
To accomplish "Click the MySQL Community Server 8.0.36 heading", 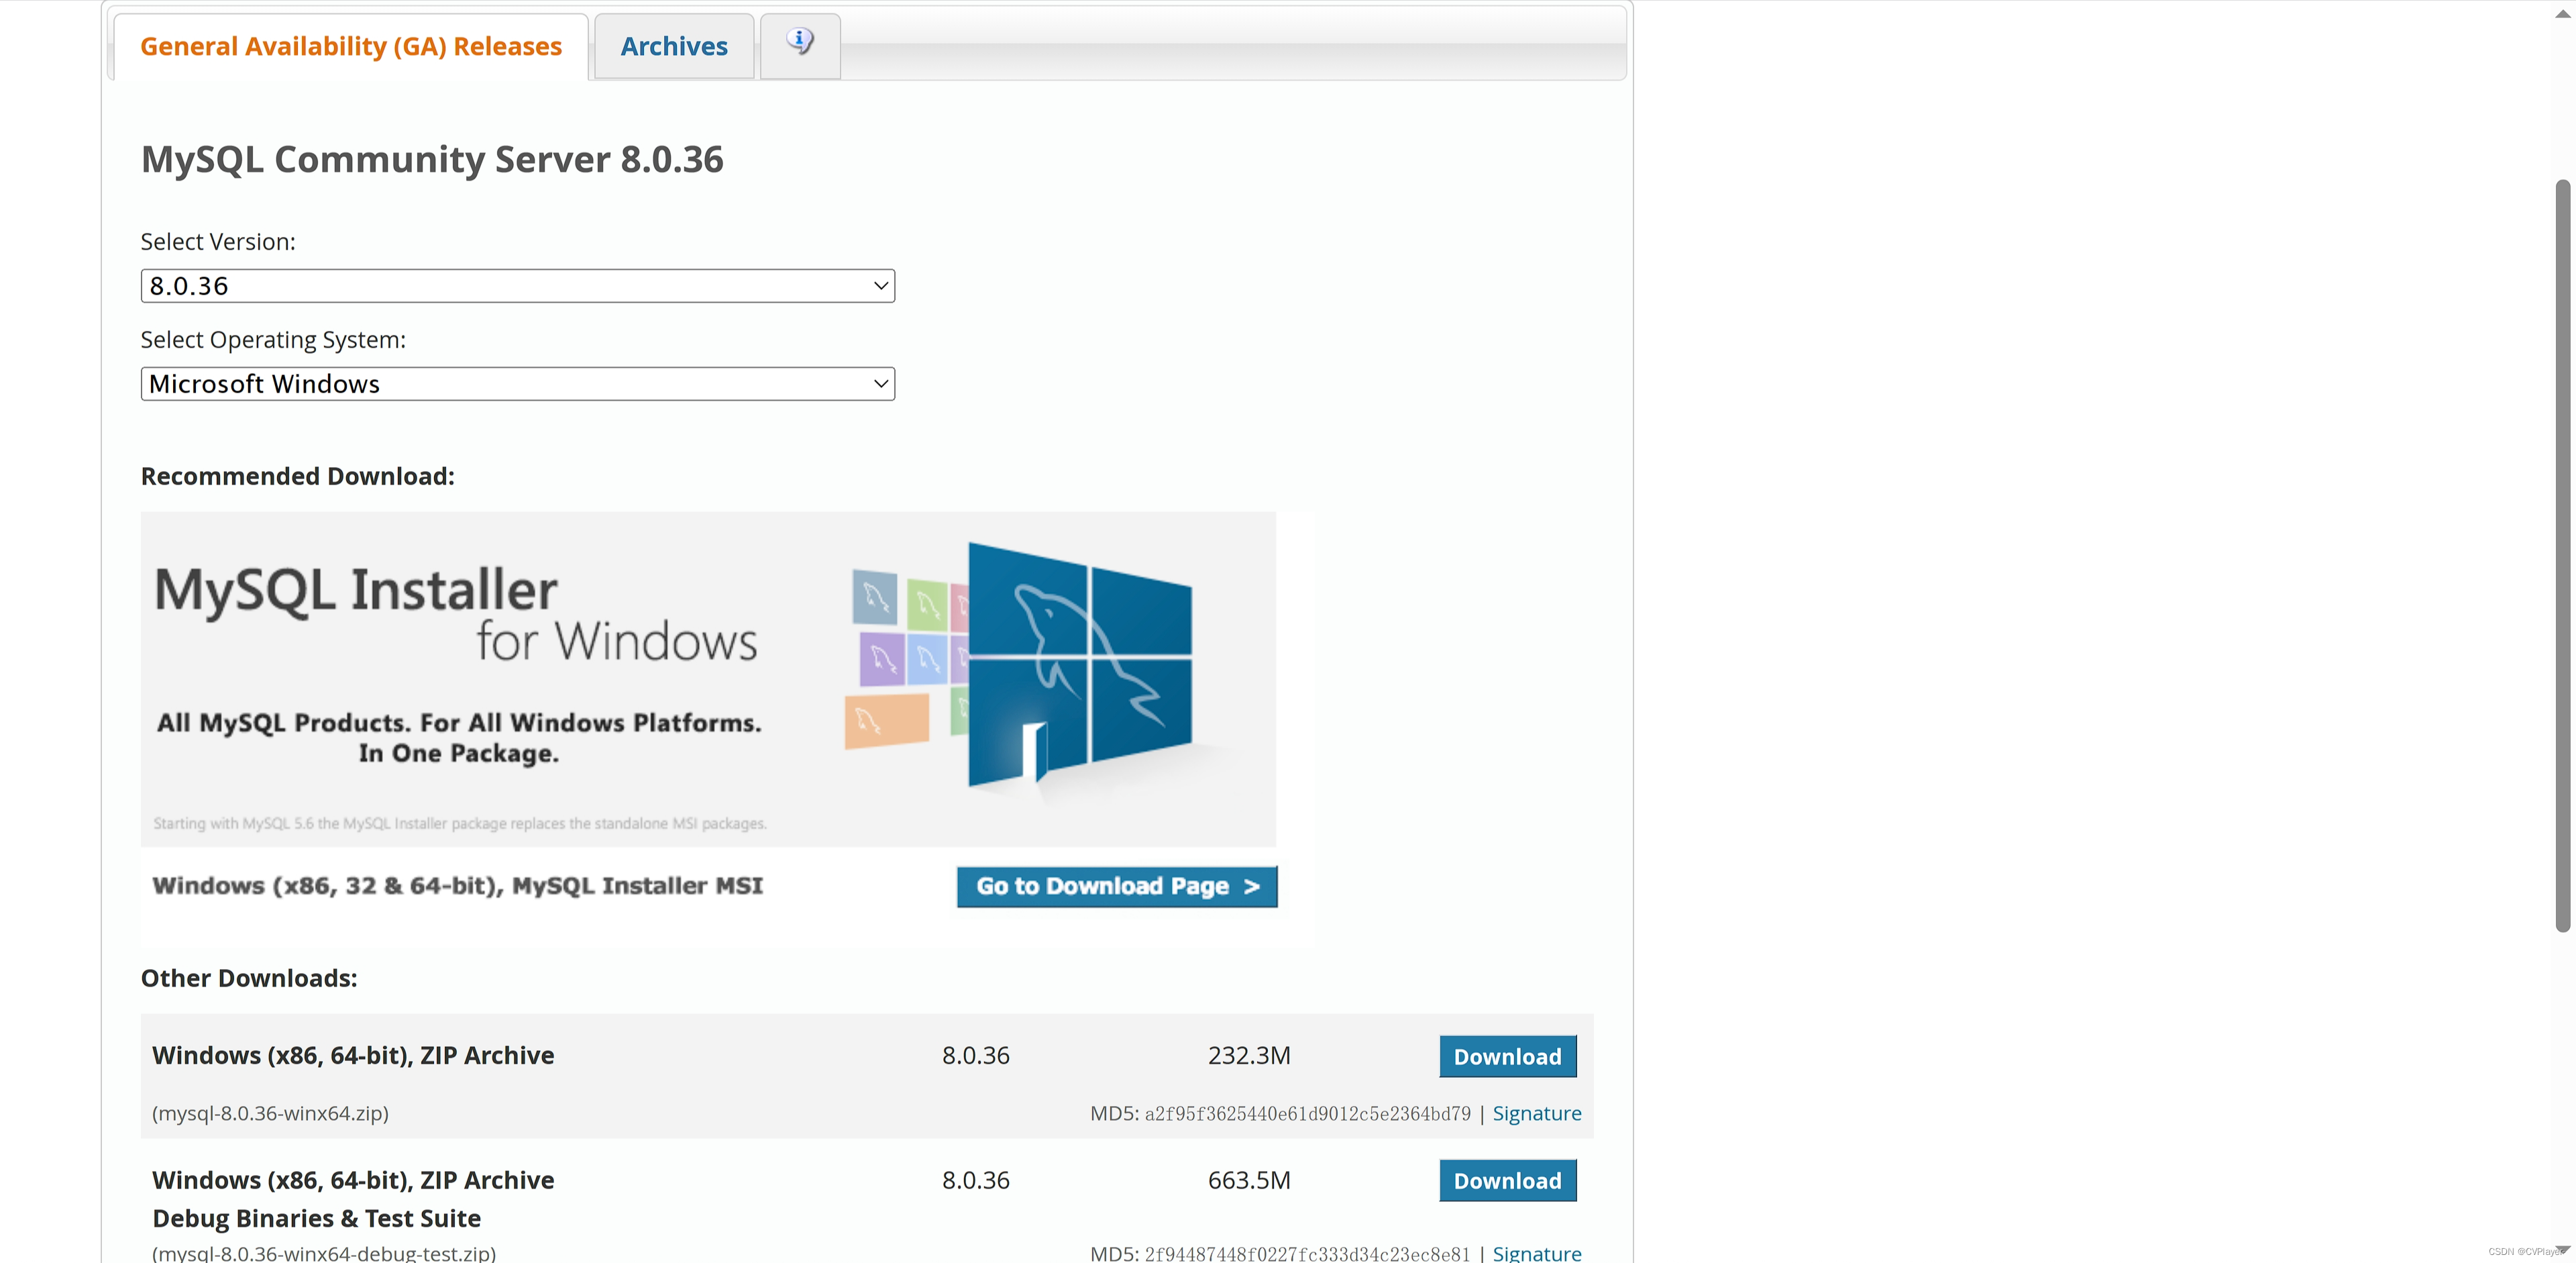I will click(431, 160).
